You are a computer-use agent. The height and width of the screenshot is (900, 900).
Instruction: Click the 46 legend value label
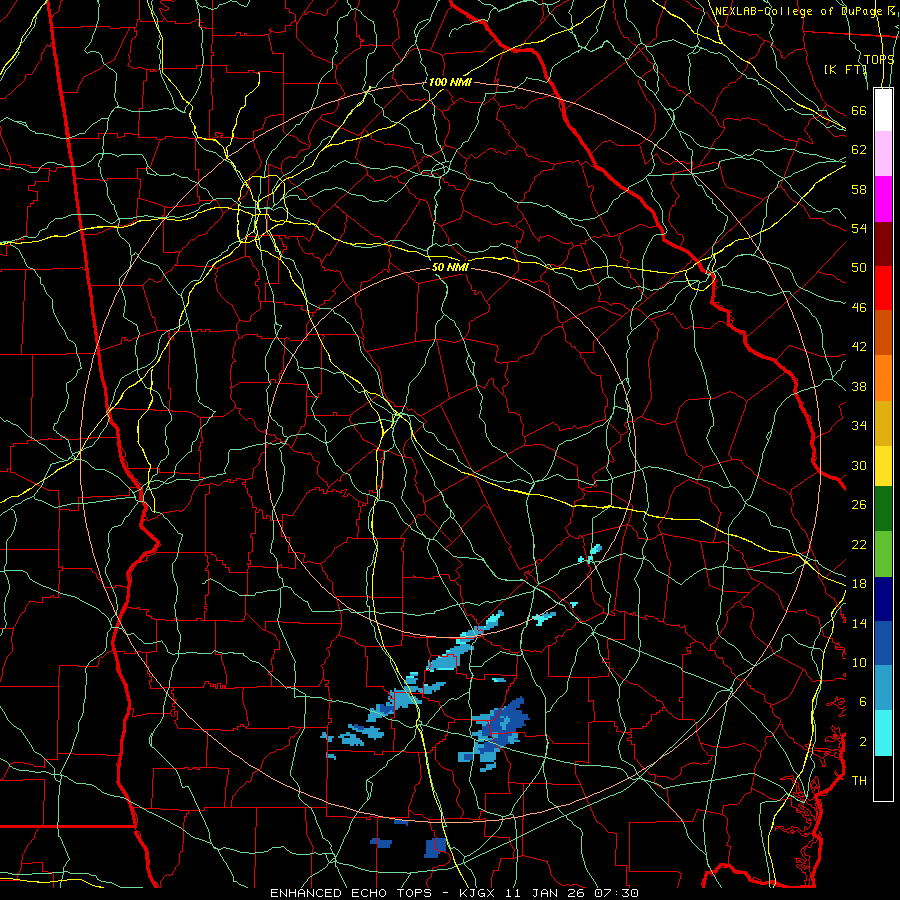pyautogui.click(x=859, y=308)
